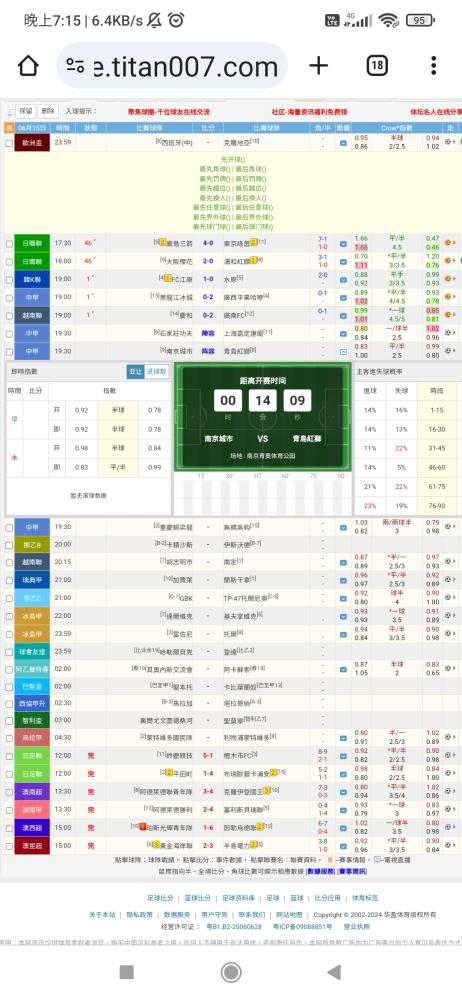Tick the checkbox for 大阪樱花 match row
Image resolution: width=462 pixels, height=1000 pixels.
[9, 261]
